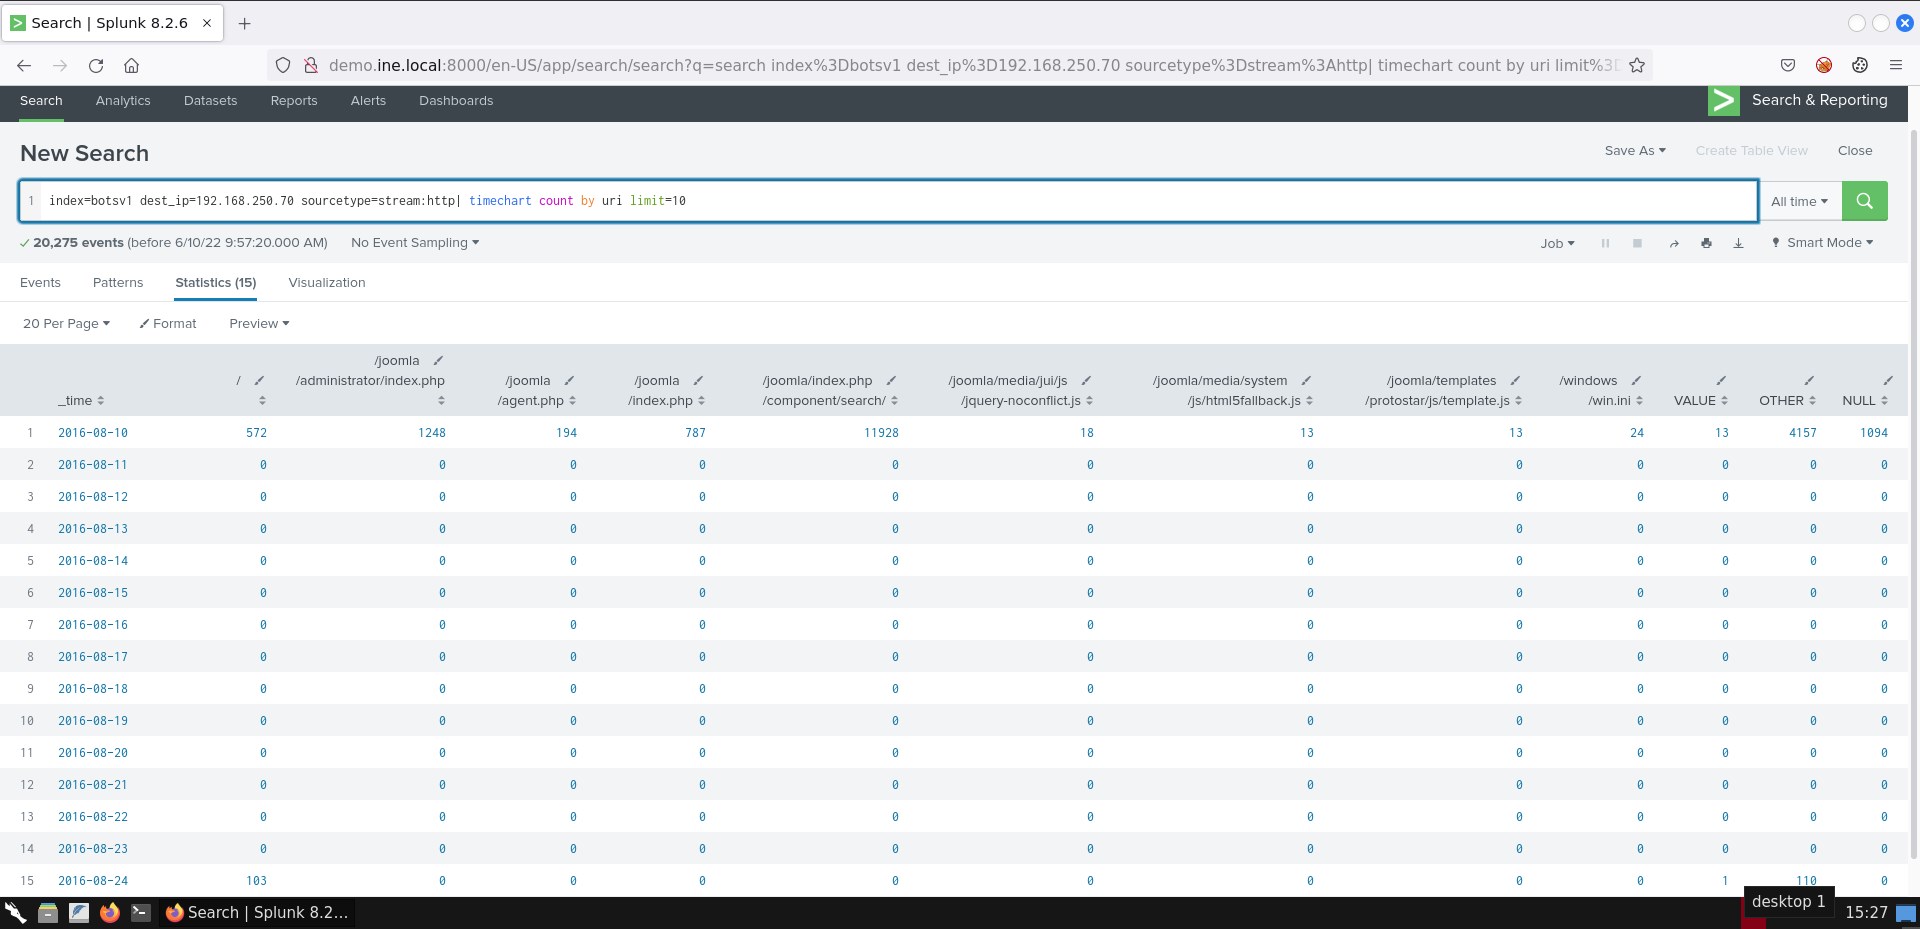Click pencil icon on jquery-noconflict.js column
Screen dimensions: 1920x929
coord(1086,381)
